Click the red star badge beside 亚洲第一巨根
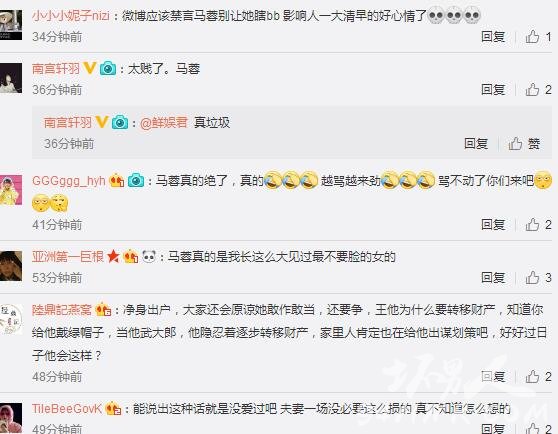 [113, 256]
